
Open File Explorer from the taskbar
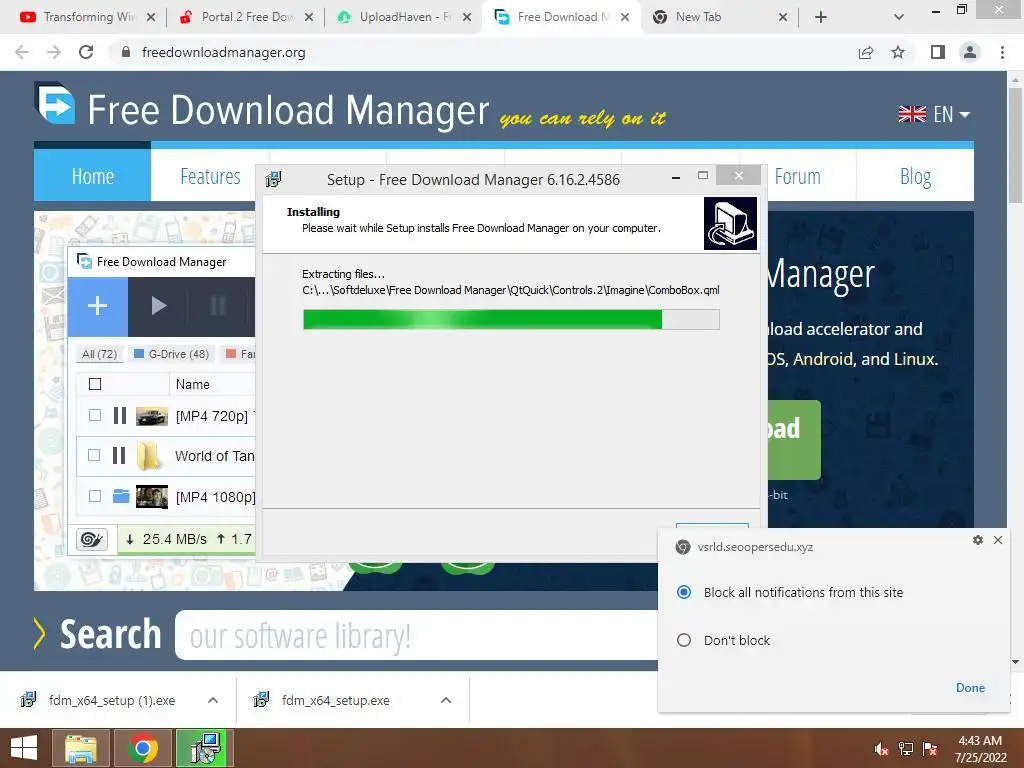coord(80,748)
